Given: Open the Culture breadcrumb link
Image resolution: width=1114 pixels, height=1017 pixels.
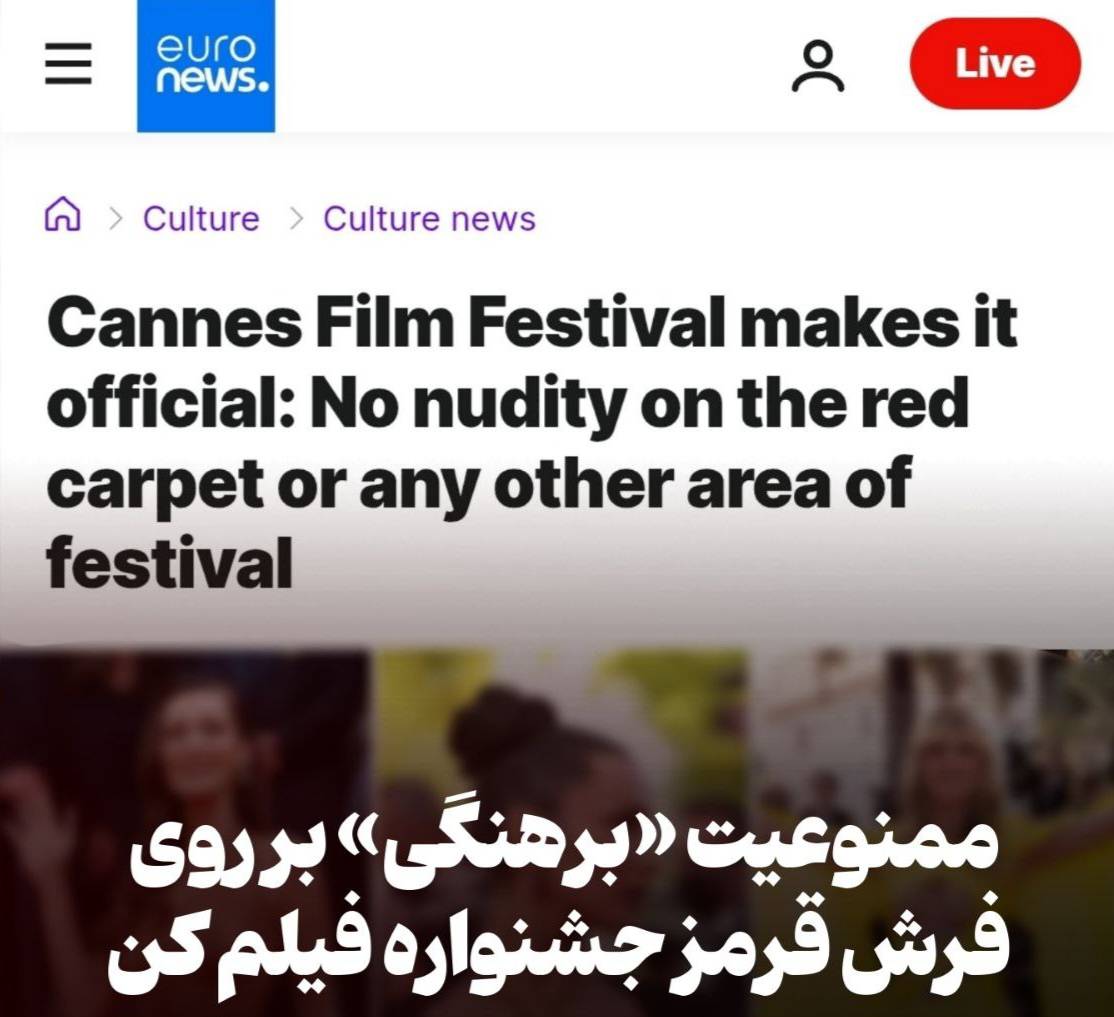Looking at the screenshot, I should tap(201, 218).
